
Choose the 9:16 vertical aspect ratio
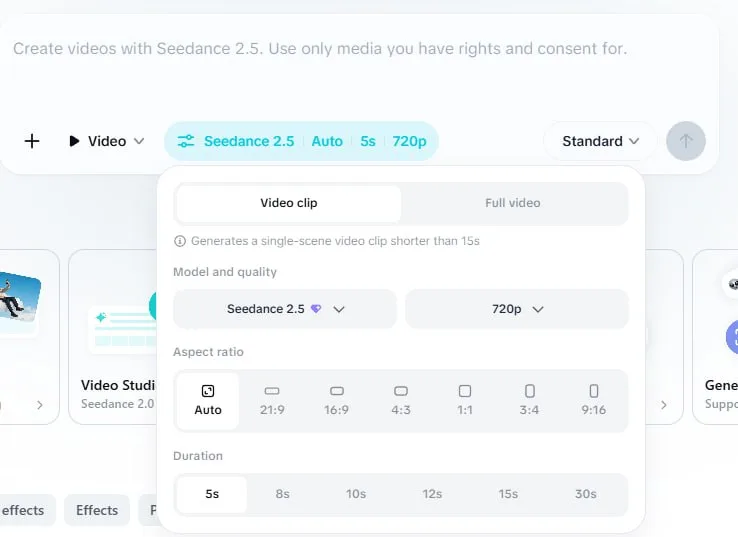594,401
